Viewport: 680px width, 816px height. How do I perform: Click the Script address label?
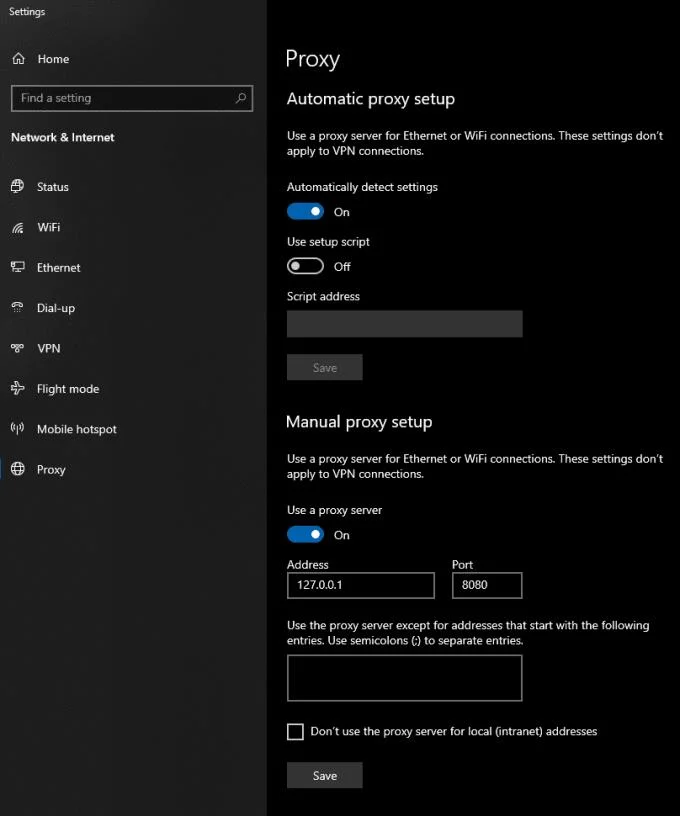point(323,296)
